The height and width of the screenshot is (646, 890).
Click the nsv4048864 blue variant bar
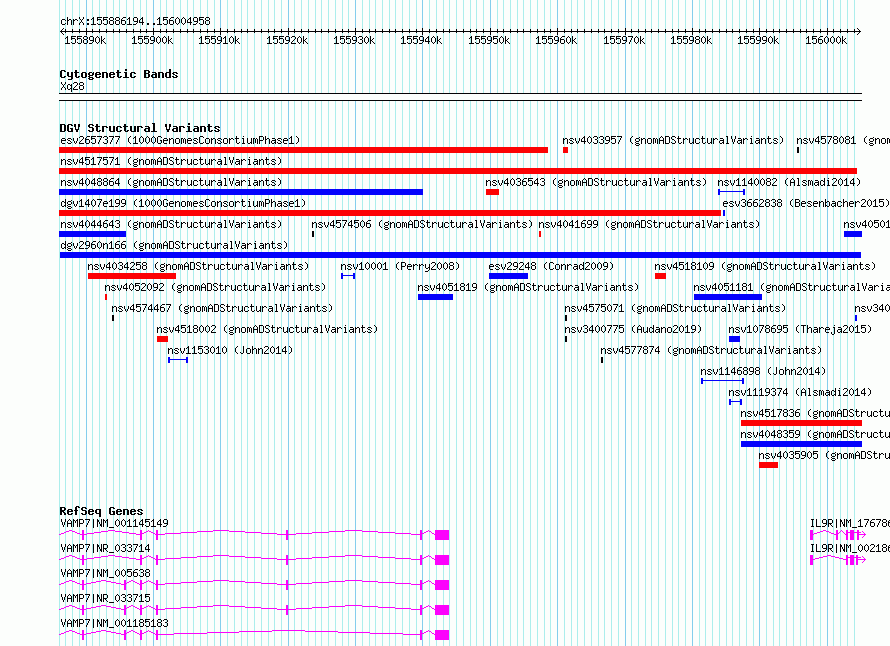point(241,192)
